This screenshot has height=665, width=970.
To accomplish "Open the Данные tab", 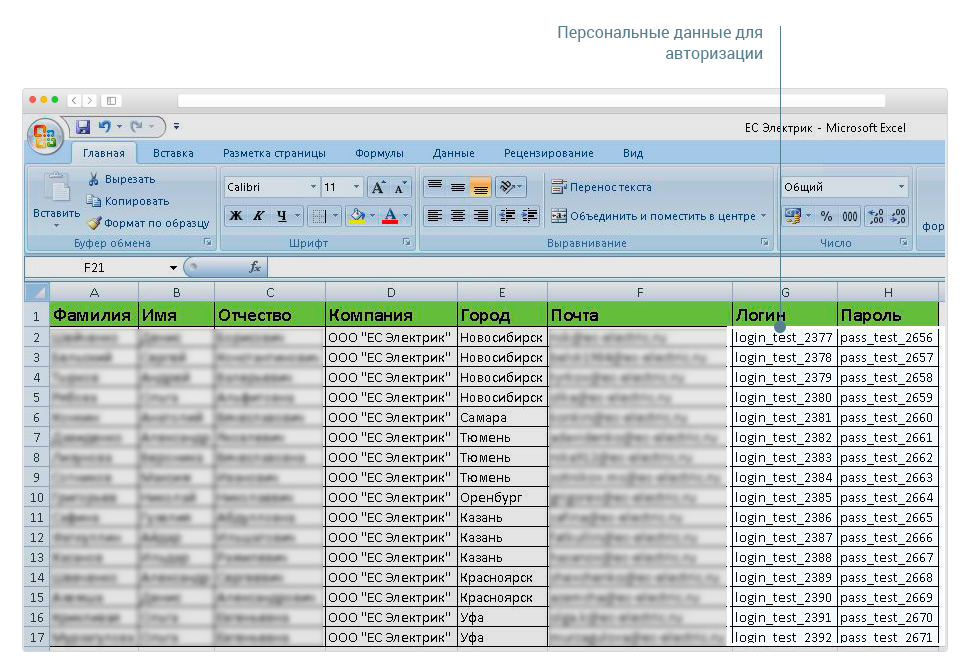I will click(x=453, y=153).
